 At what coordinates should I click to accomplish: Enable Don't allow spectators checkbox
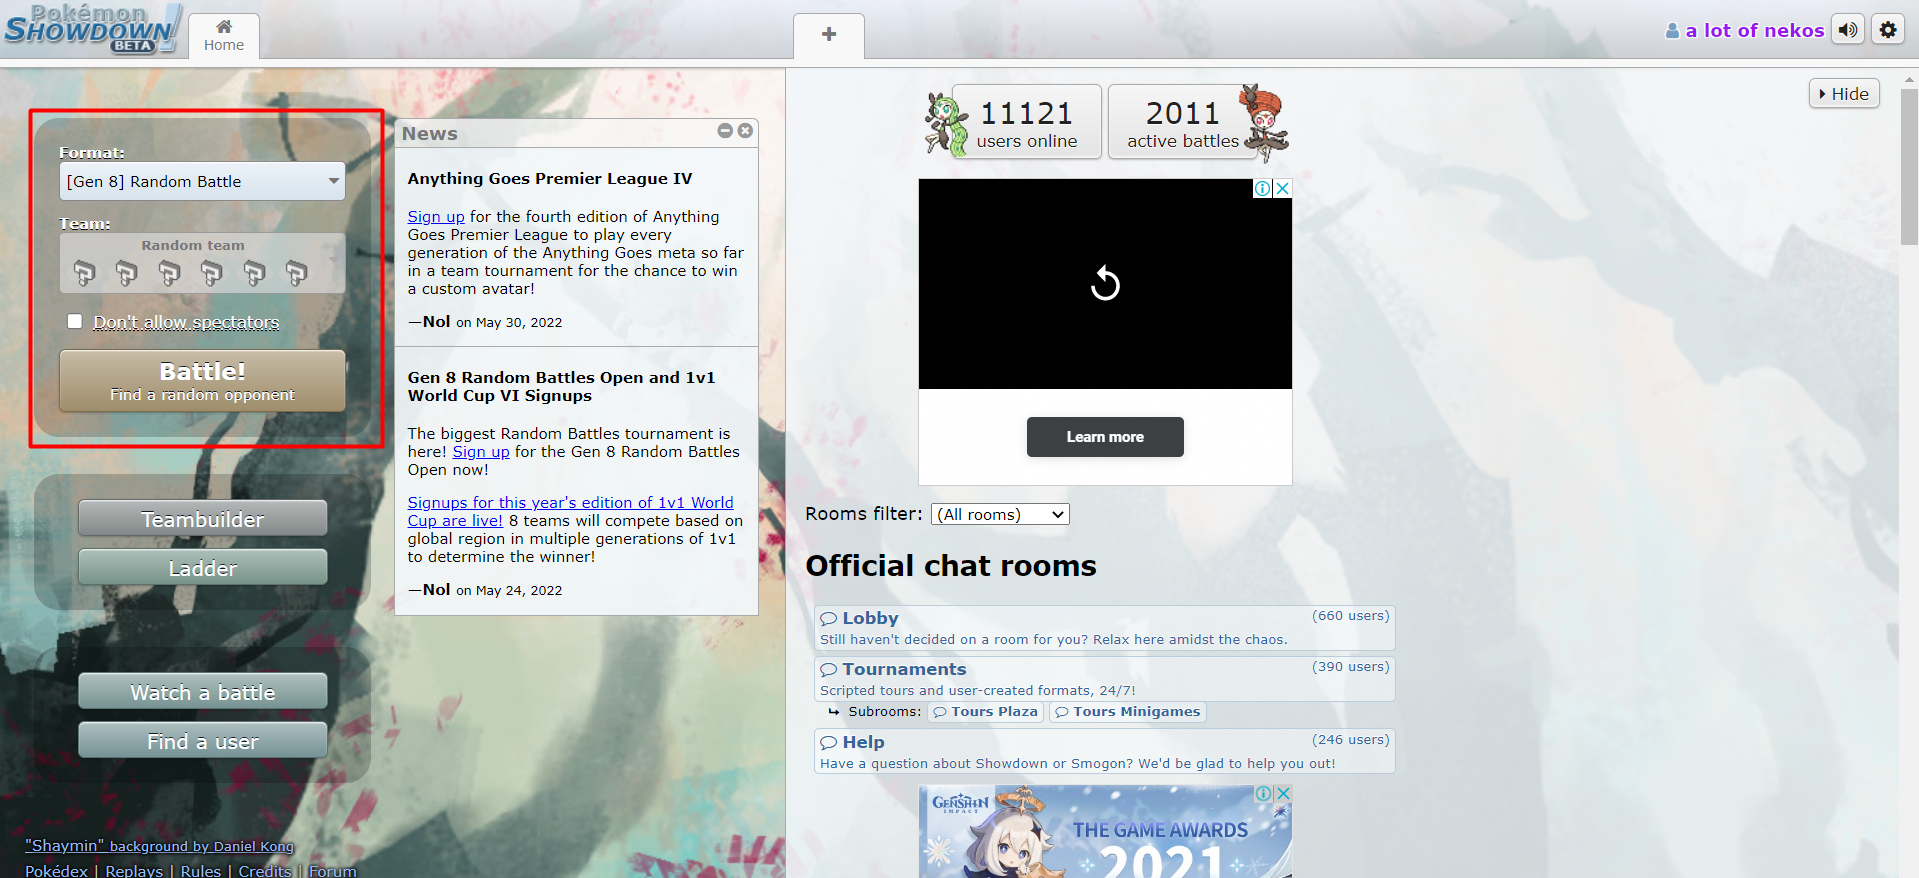pyautogui.click(x=75, y=321)
